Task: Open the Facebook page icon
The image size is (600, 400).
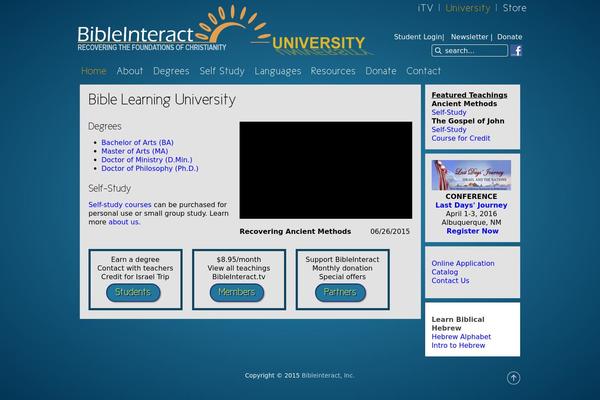Action: (516, 51)
